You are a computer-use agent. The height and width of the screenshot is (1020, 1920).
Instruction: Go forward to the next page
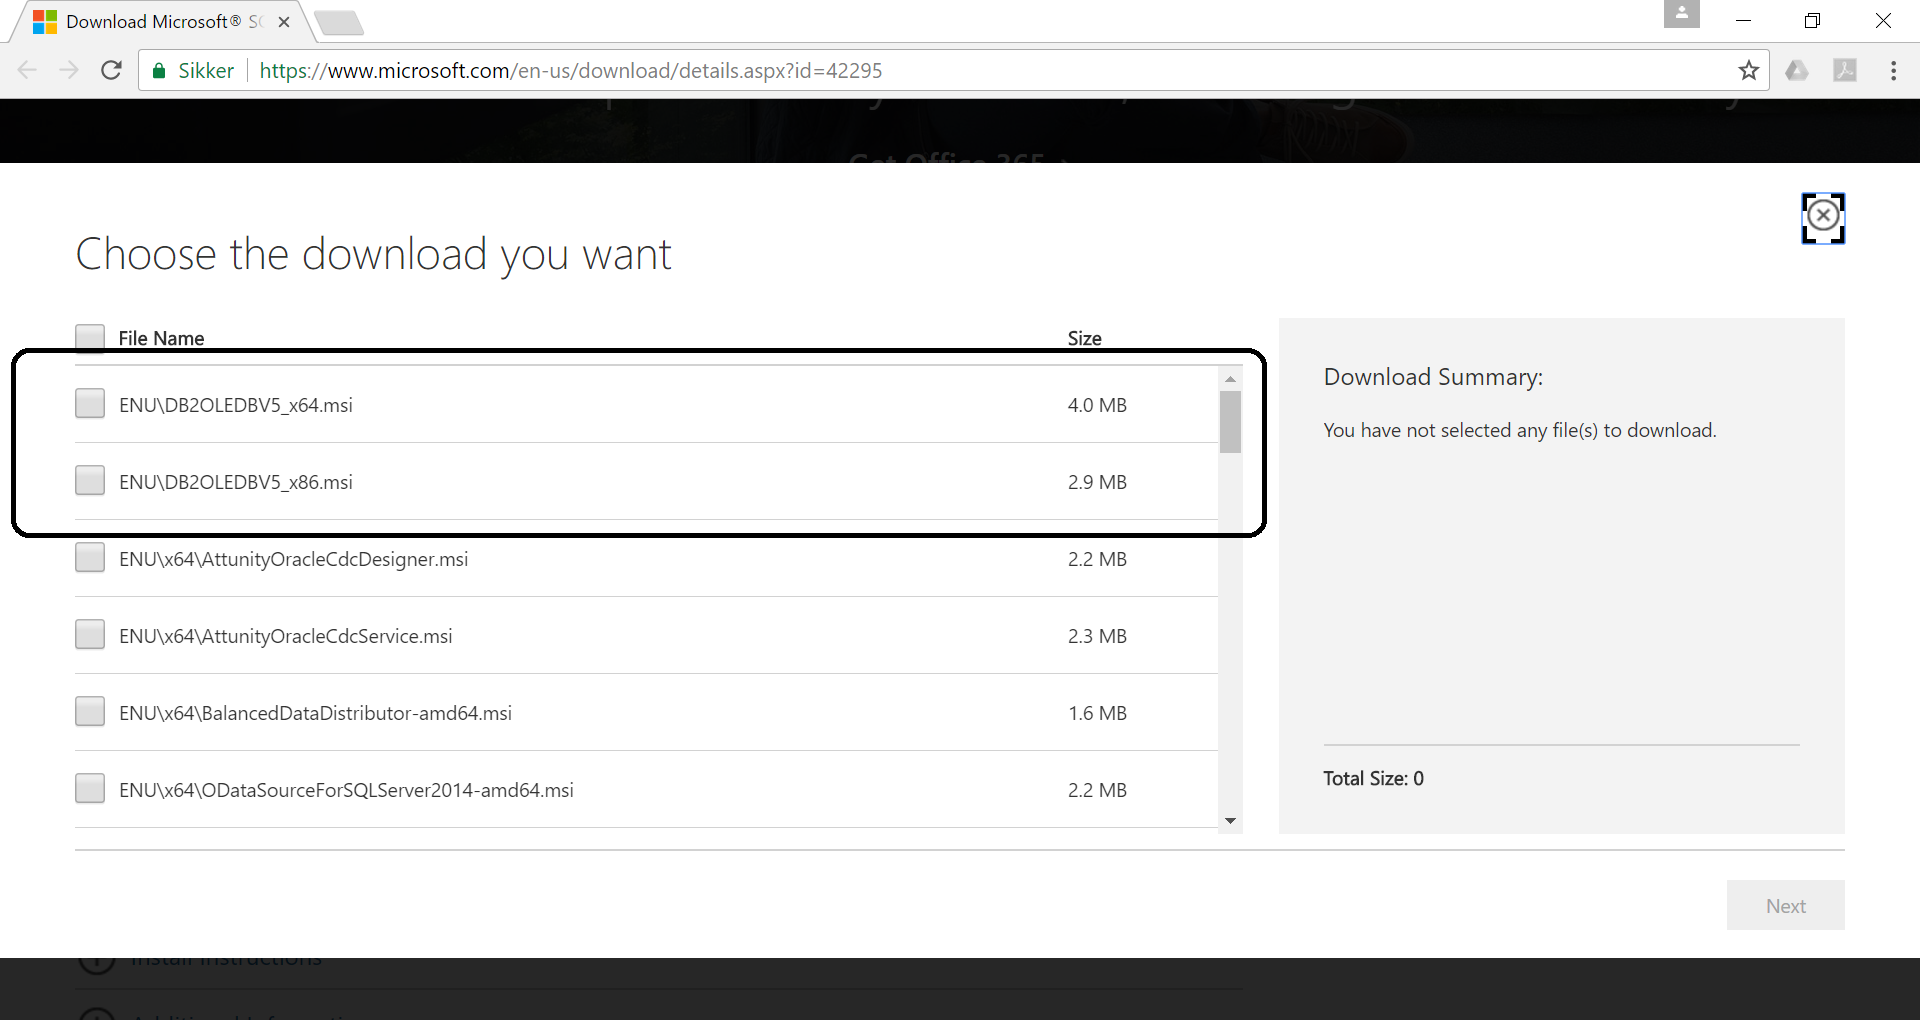coord(69,70)
